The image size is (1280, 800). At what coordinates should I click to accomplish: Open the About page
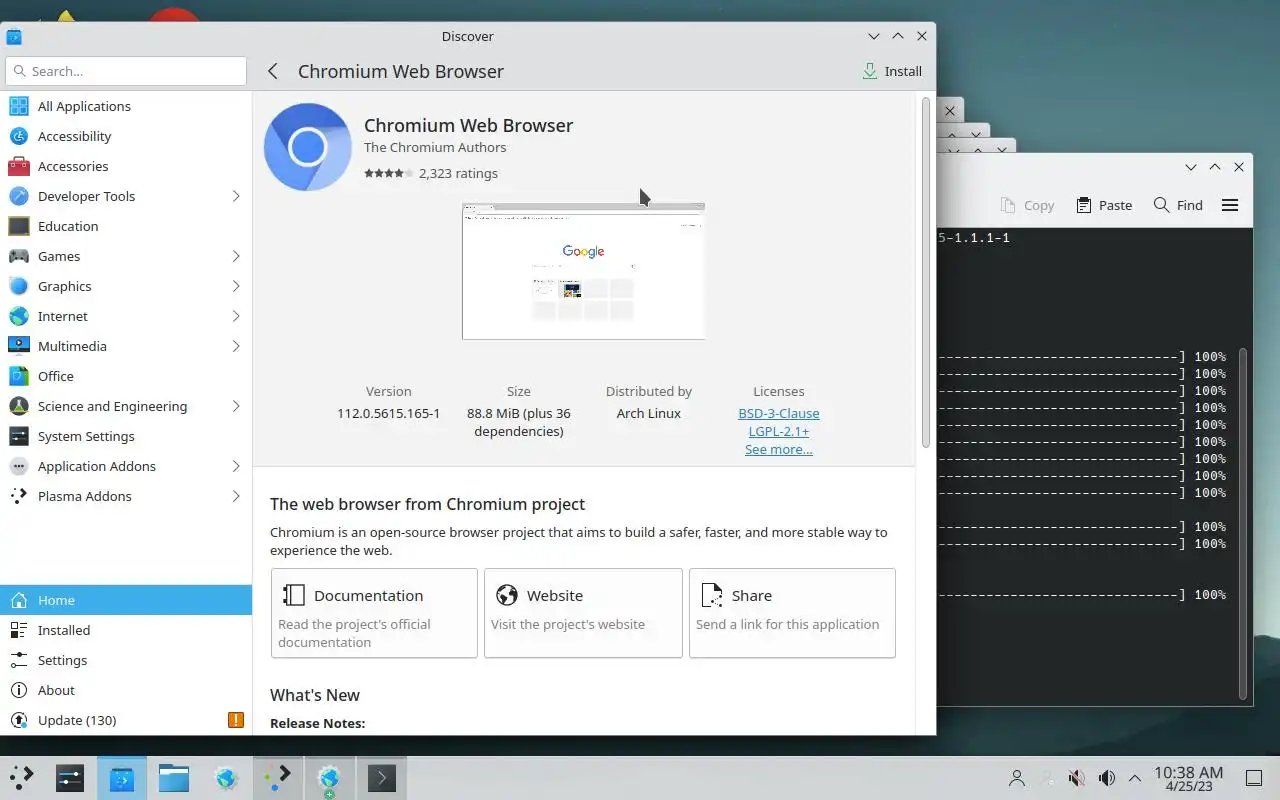coord(126,690)
